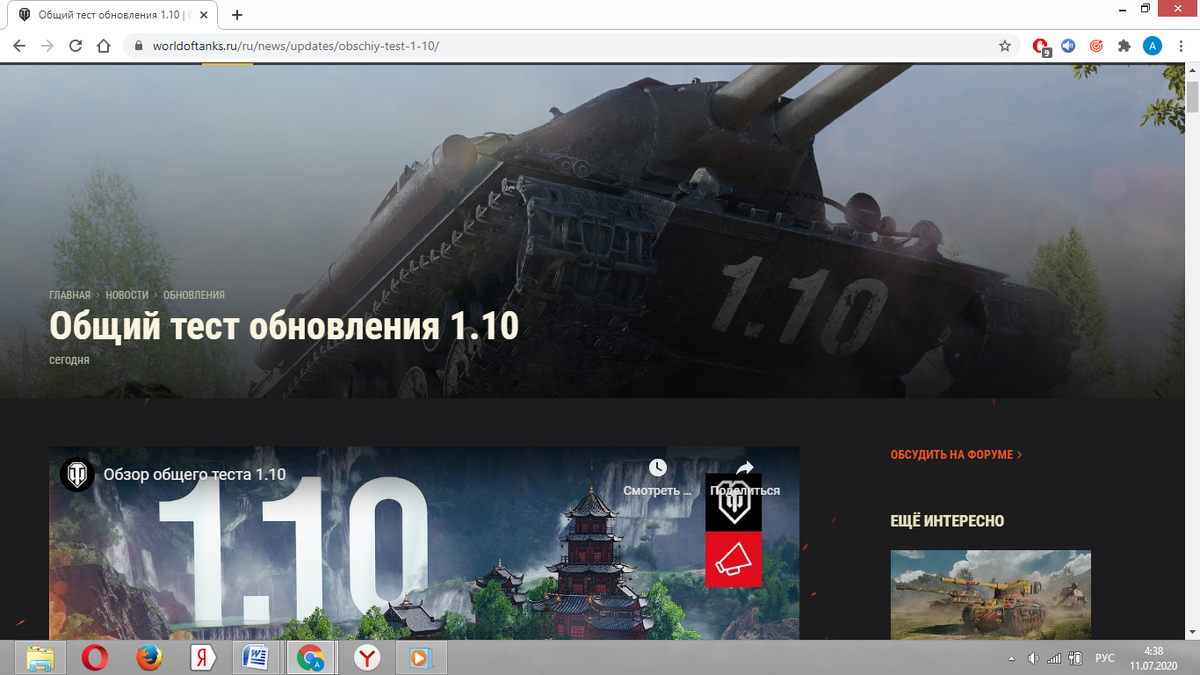Open the red ad blocker extension
The height and width of the screenshot is (675, 1200).
[x=1041, y=47]
